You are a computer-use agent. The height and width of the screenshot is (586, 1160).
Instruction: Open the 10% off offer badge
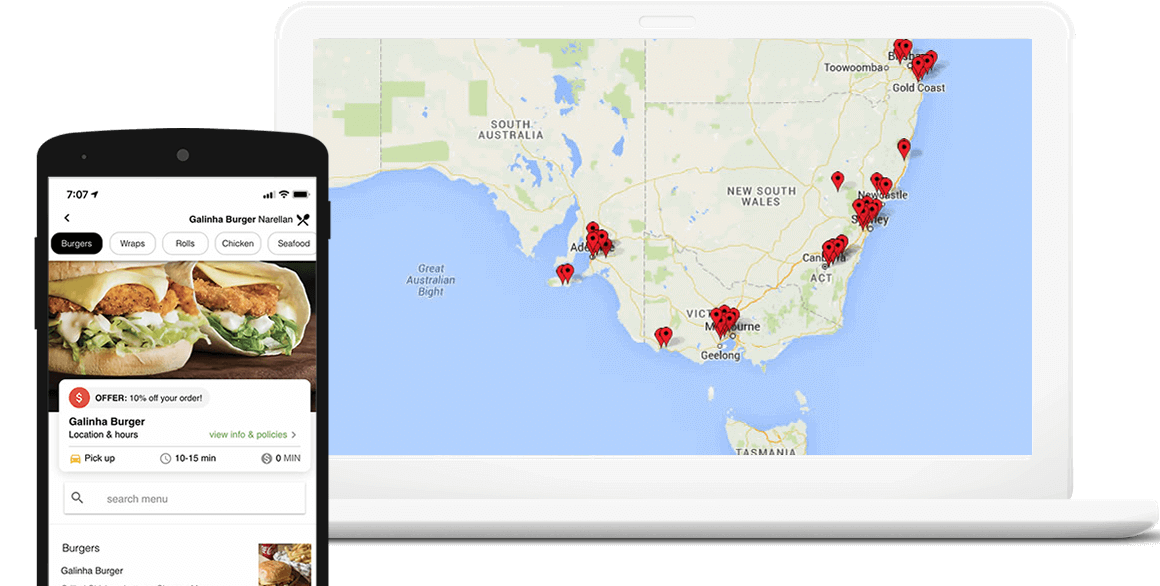point(138,398)
